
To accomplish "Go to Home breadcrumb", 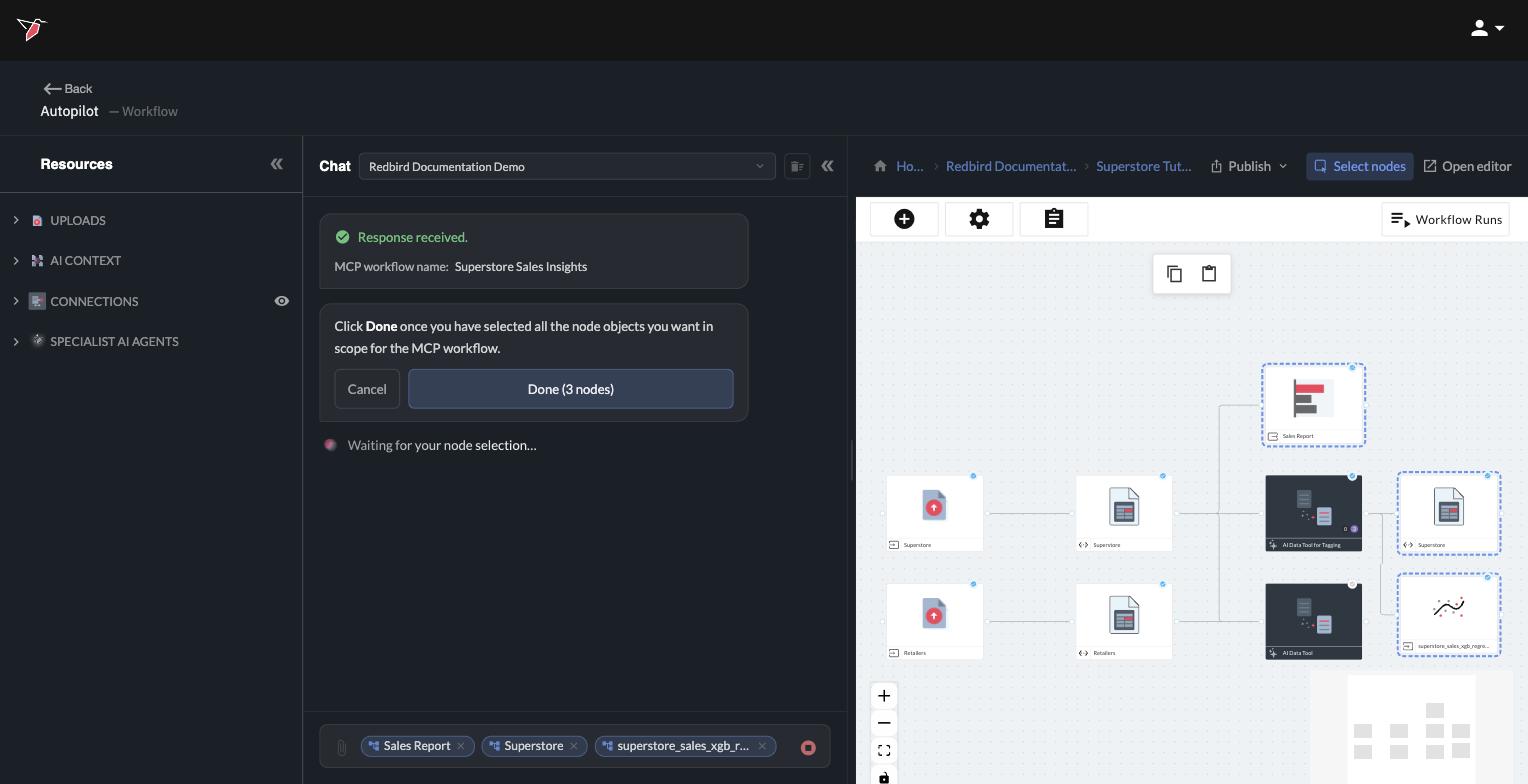I will (909, 166).
